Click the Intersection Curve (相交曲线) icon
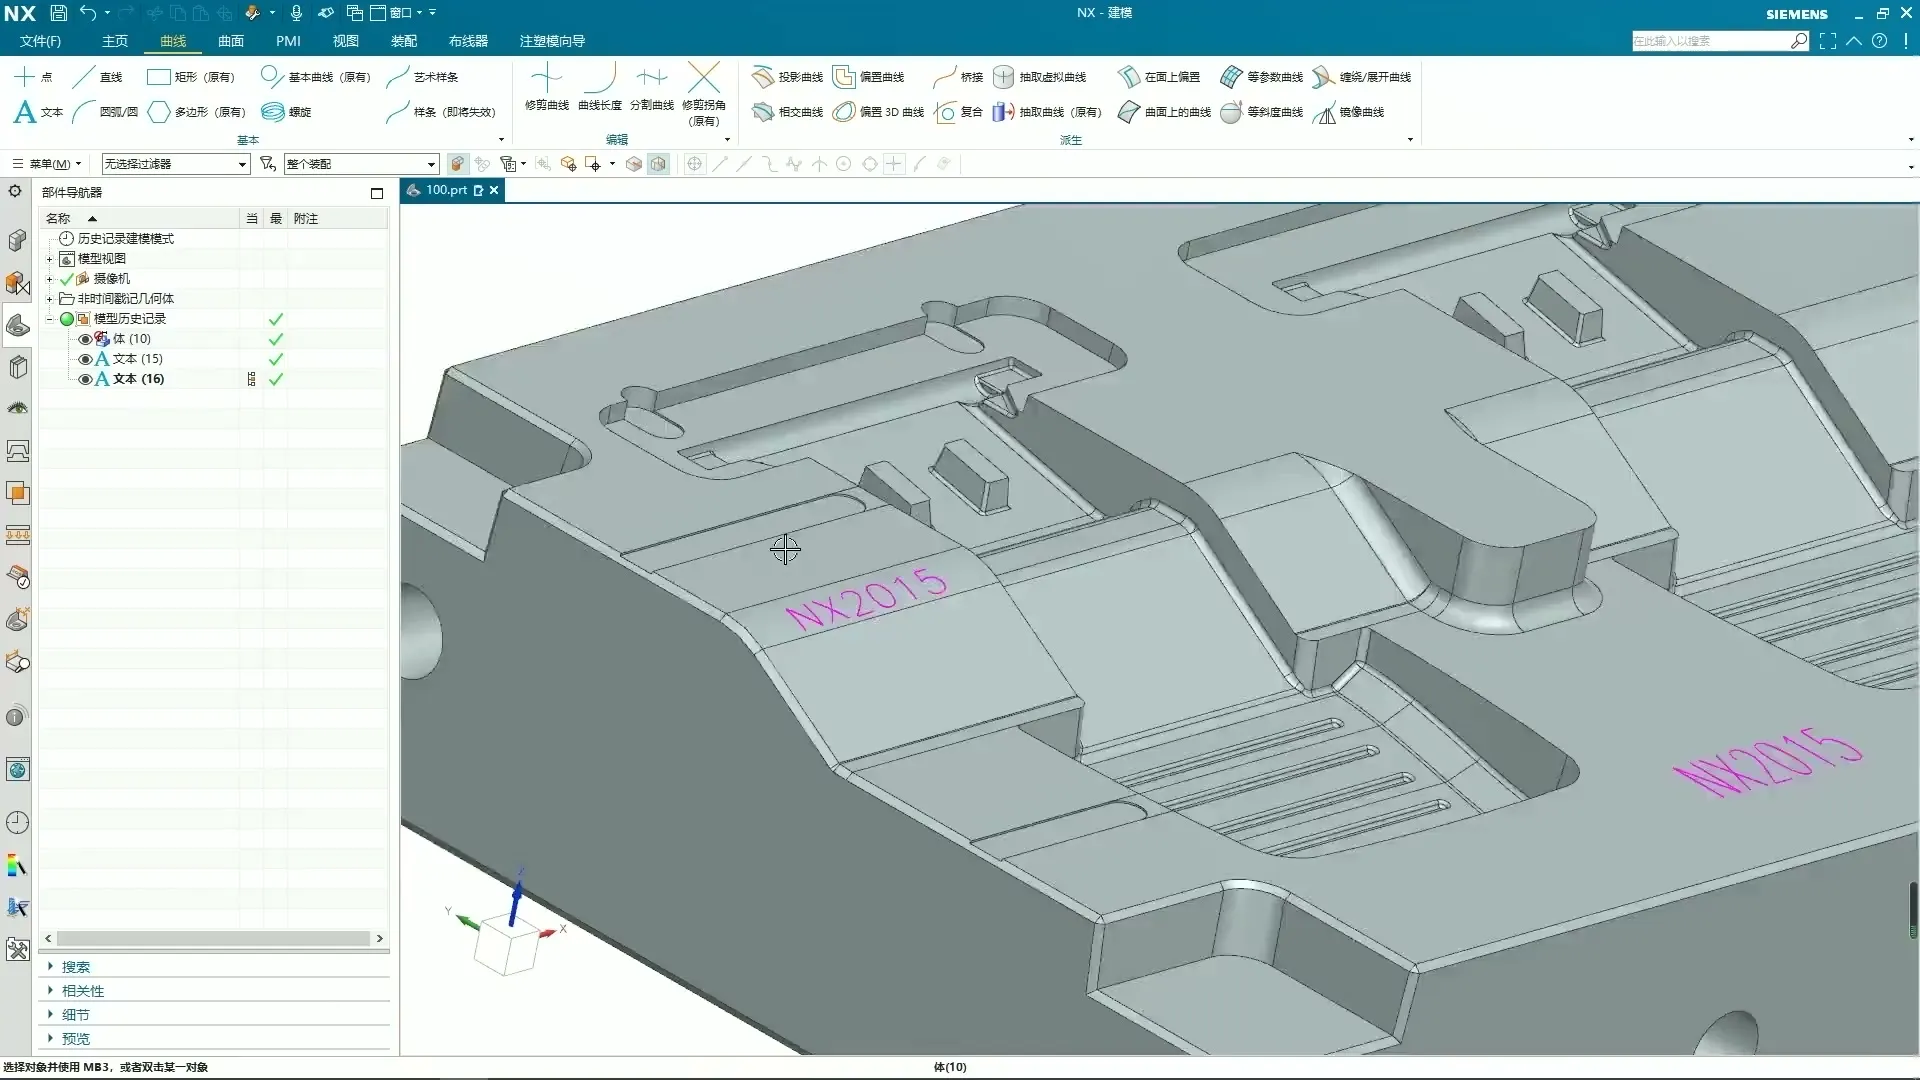 tap(763, 112)
